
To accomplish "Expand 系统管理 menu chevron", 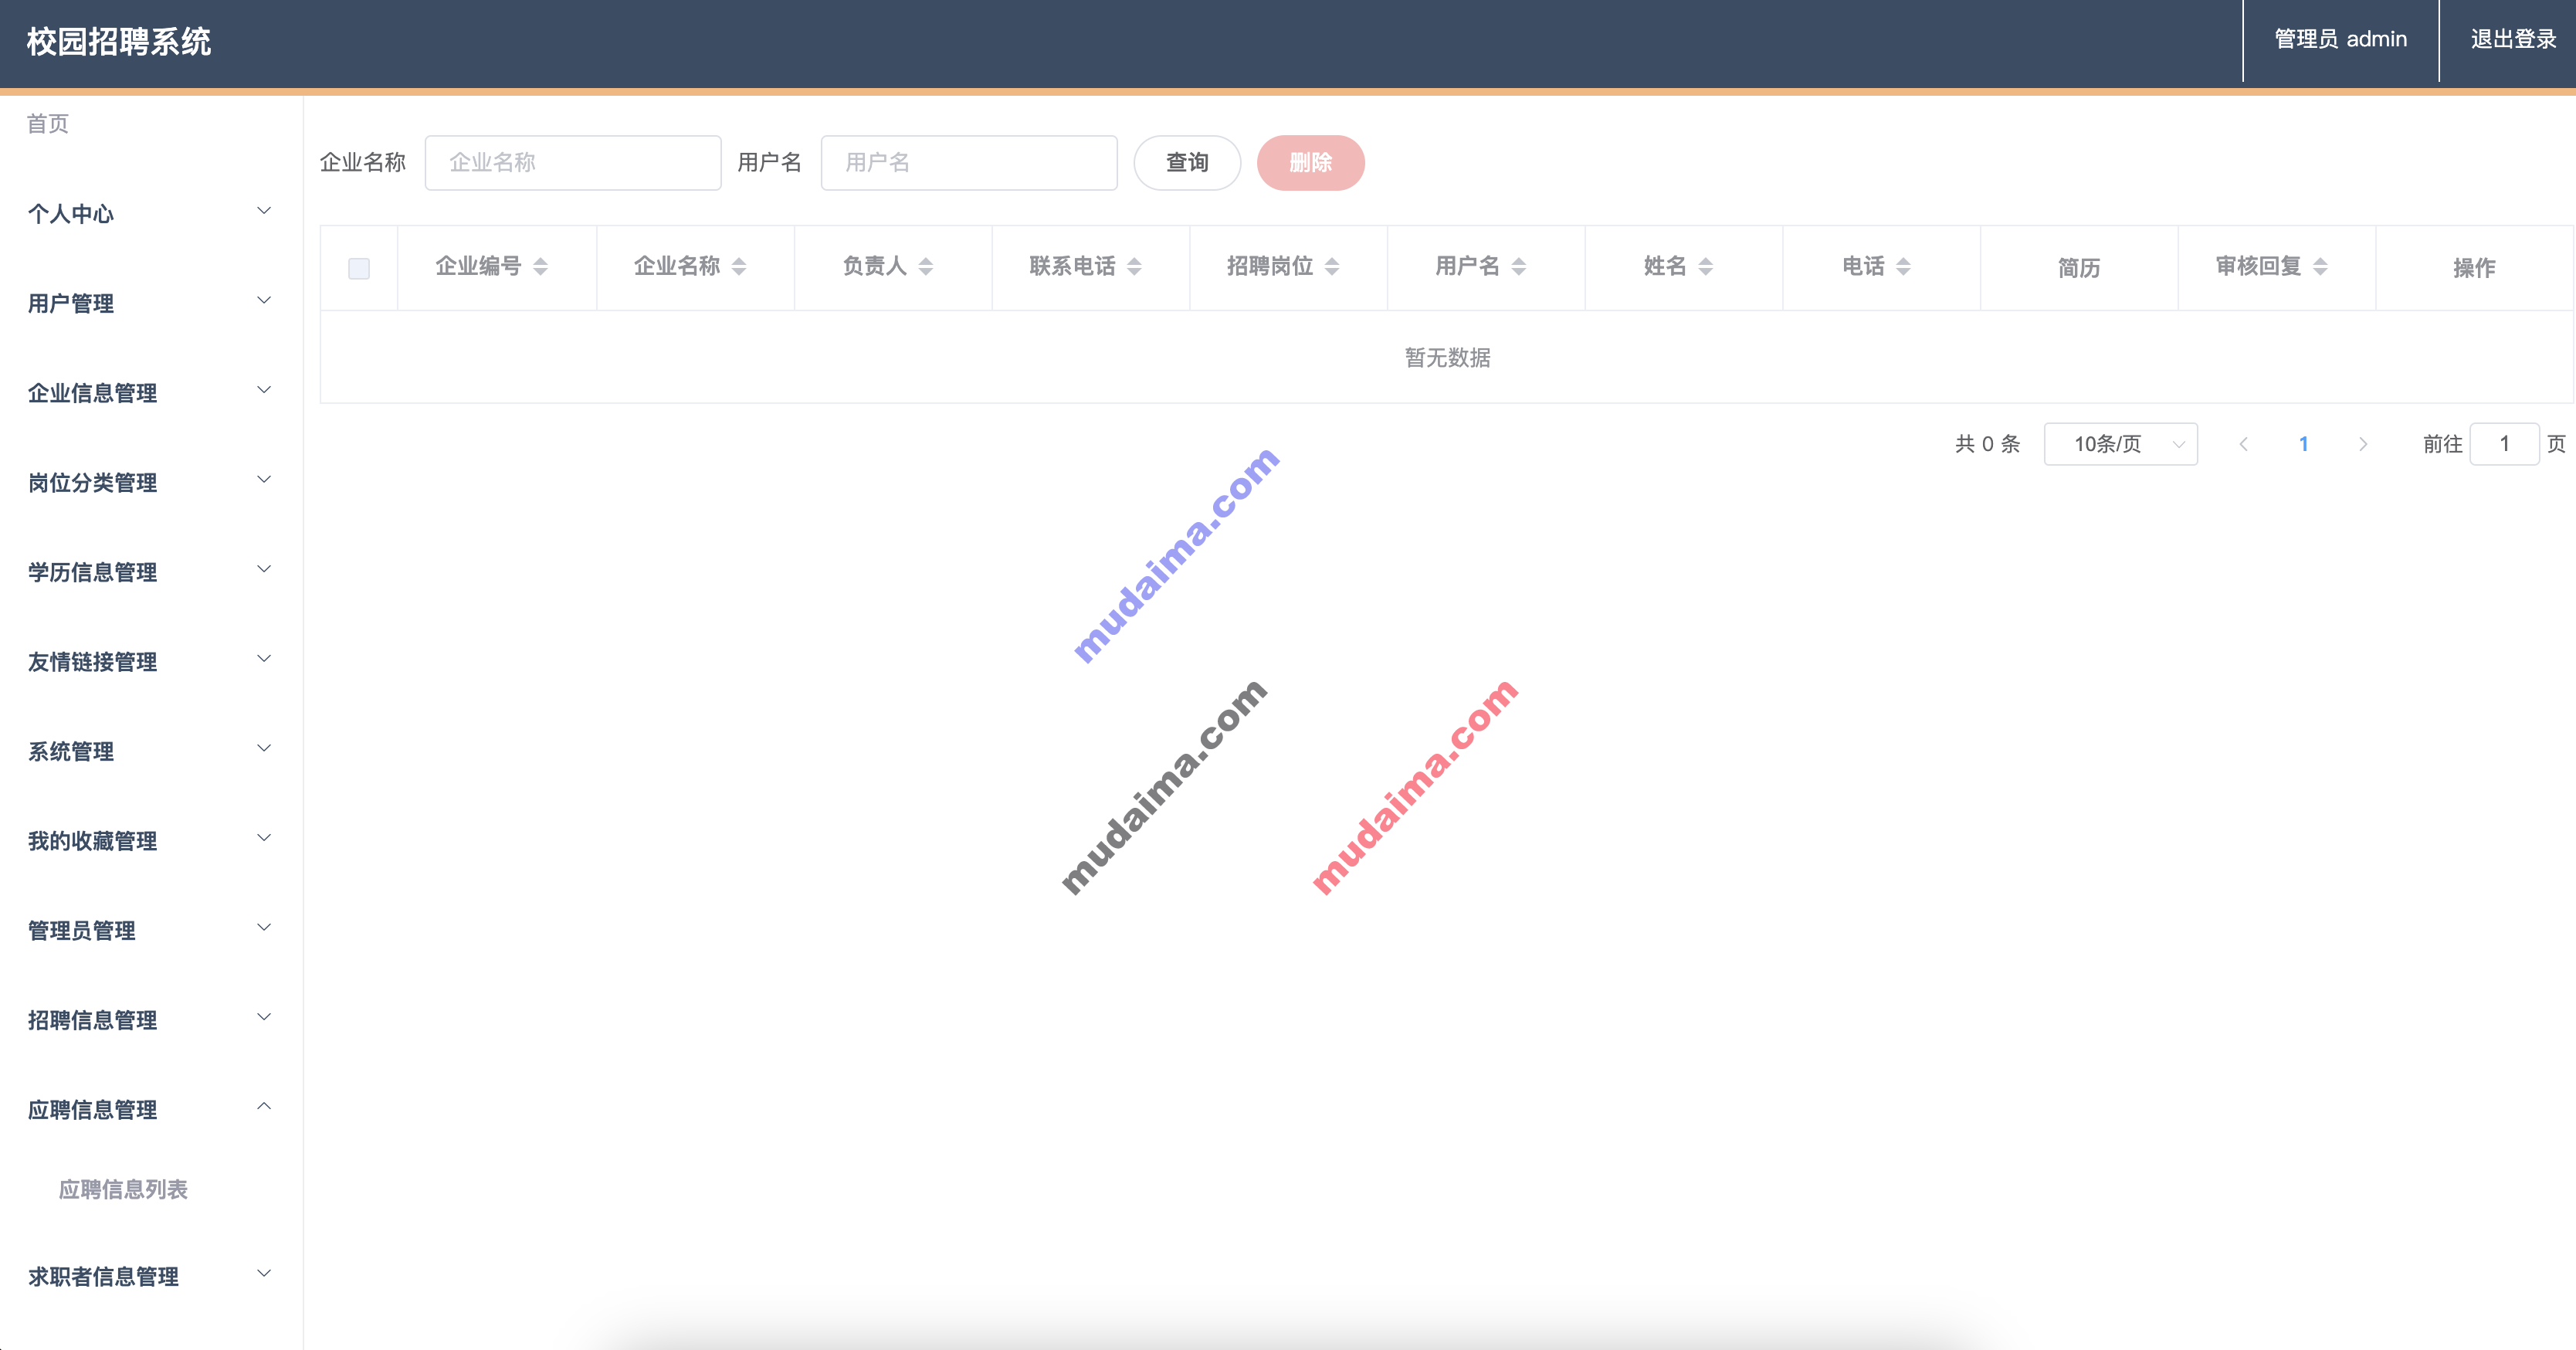I will 264,749.
